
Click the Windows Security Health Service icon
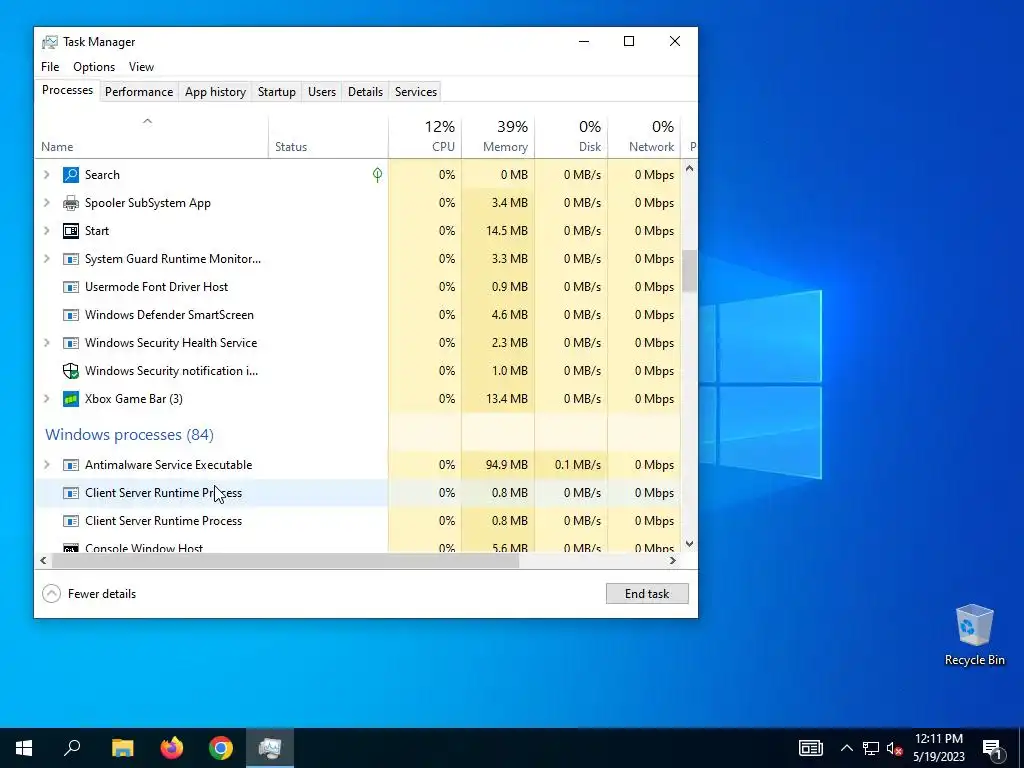(71, 344)
